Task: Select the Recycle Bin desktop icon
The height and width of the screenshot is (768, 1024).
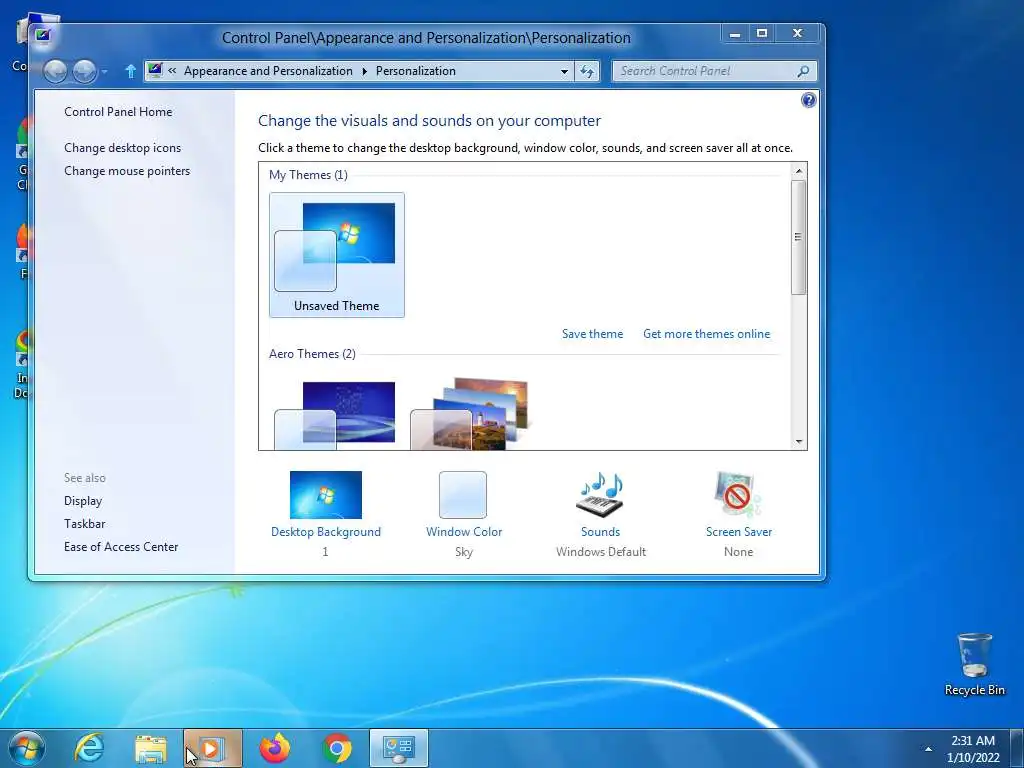Action: point(974,664)
